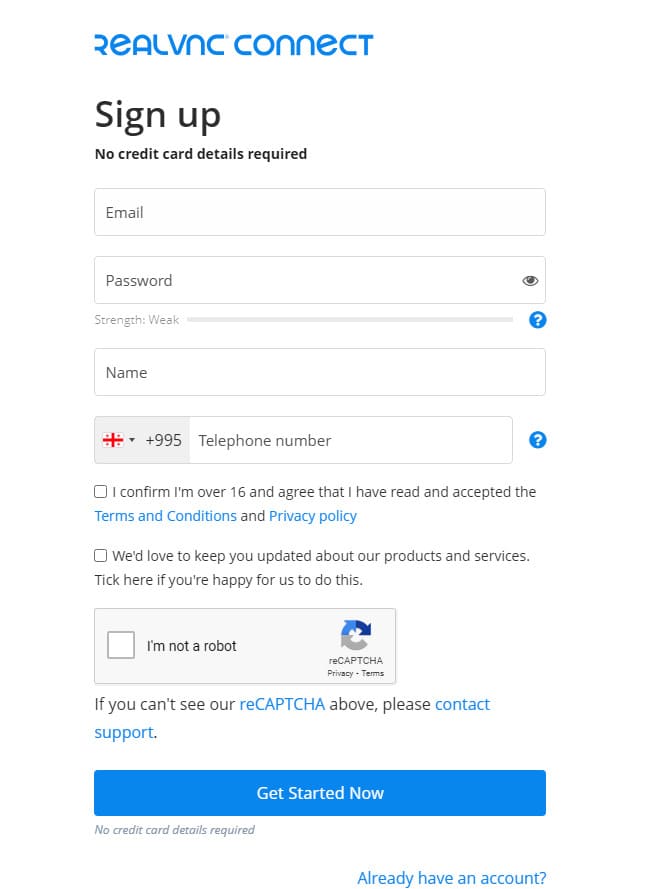Click the RealVNC Connect logo
The image size is (647, 889).
233,44
